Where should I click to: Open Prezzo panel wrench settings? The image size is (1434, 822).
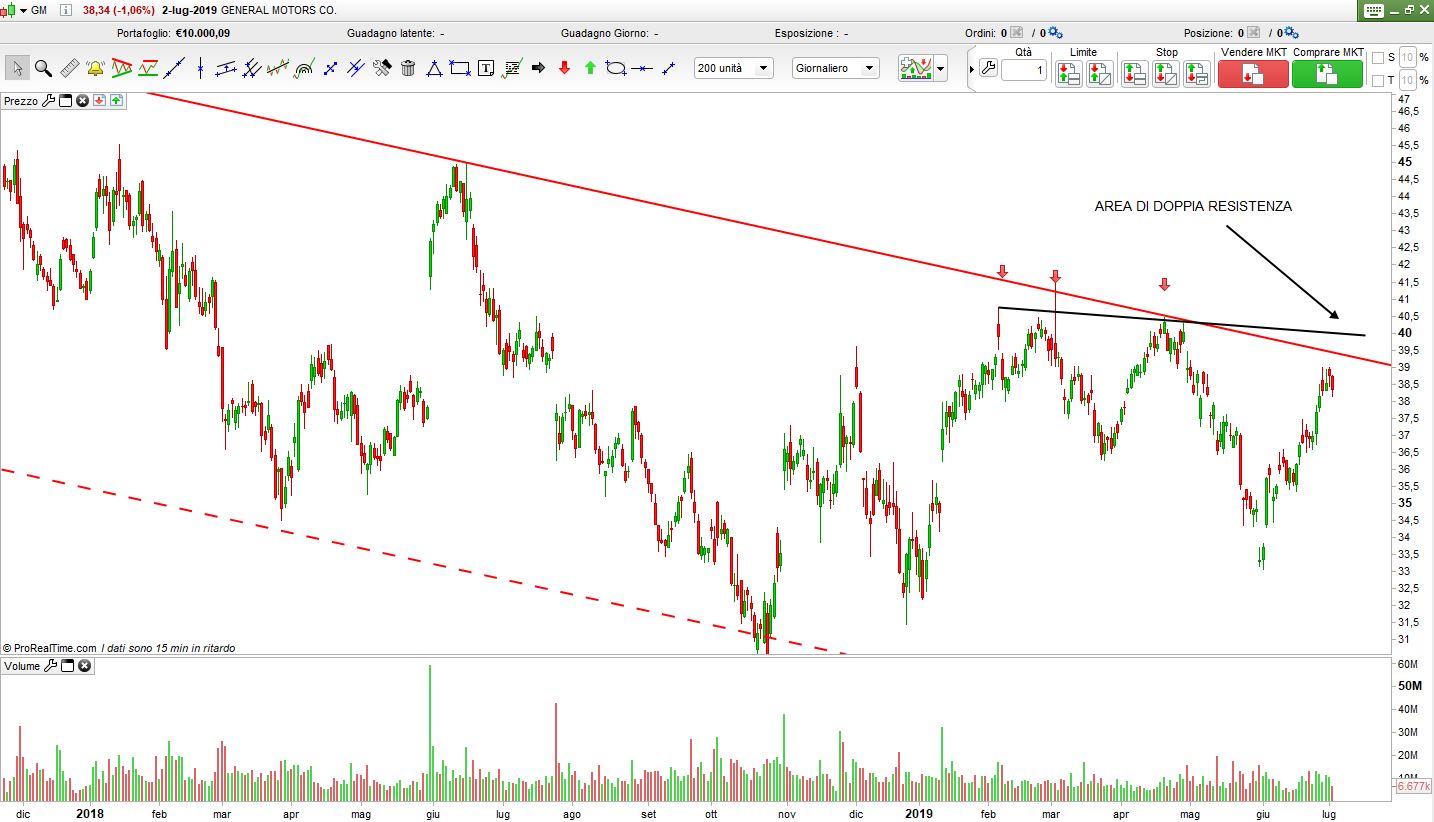click(48, 101)
